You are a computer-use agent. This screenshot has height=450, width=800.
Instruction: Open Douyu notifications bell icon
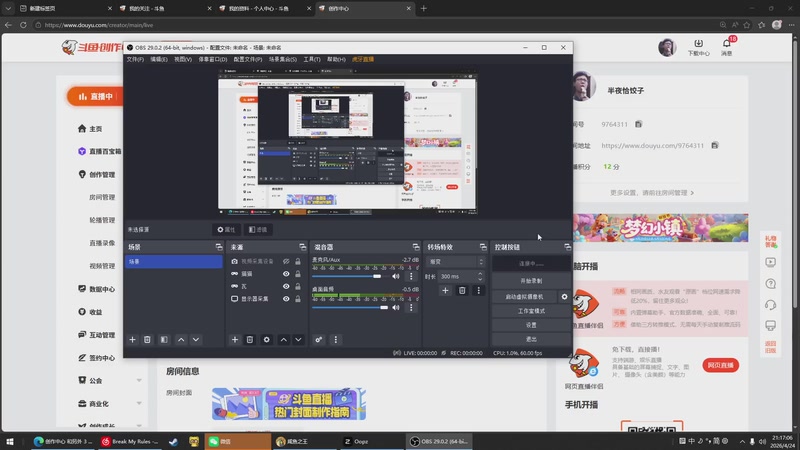[x=727, y=44]
